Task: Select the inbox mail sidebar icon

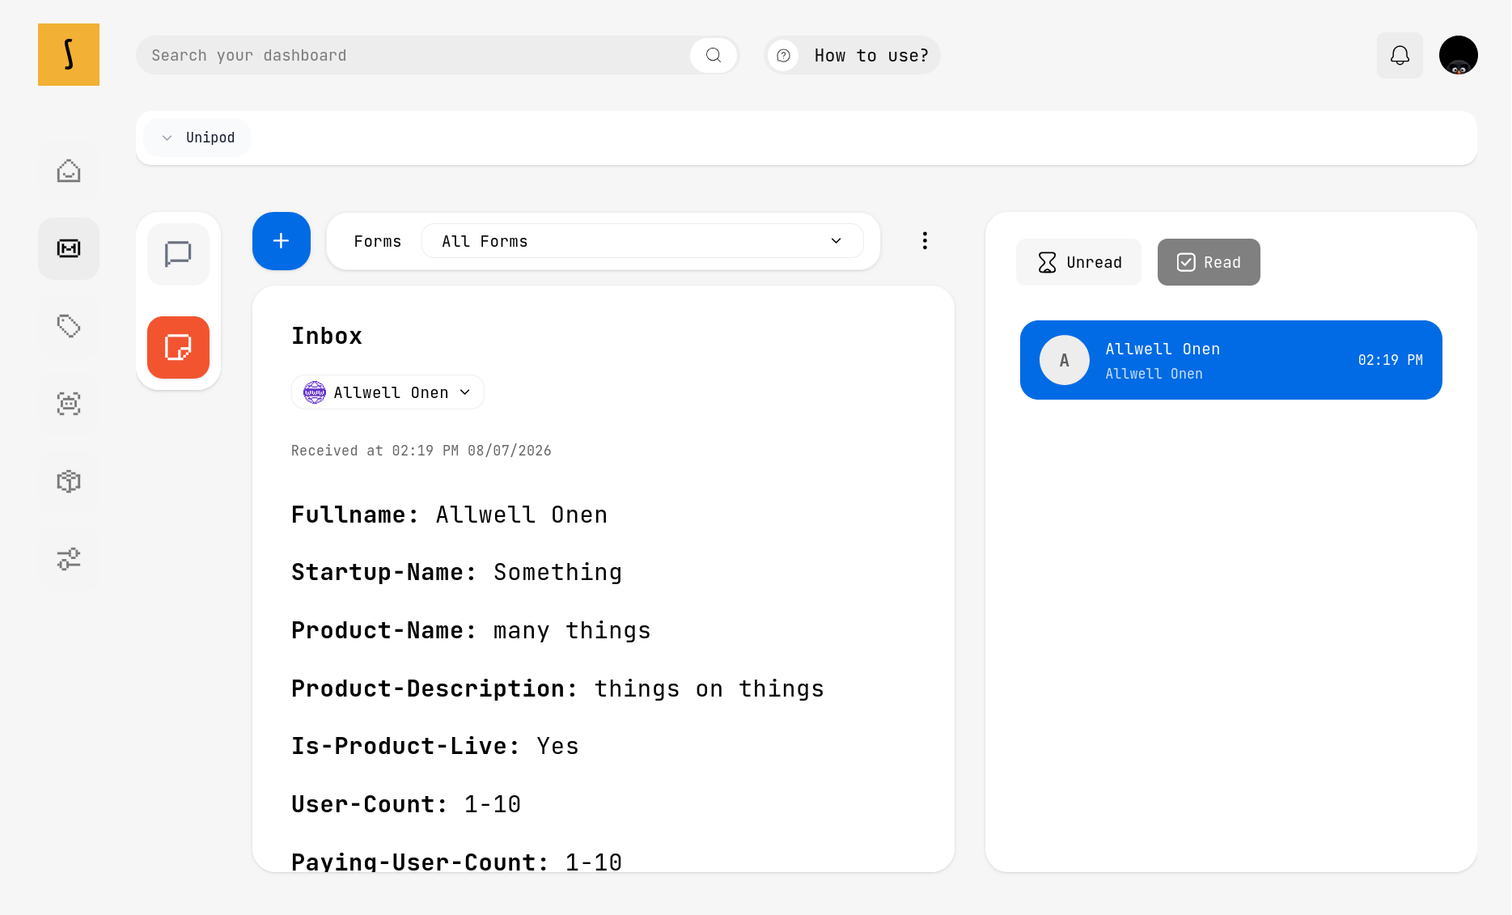Action: point(68,248)
